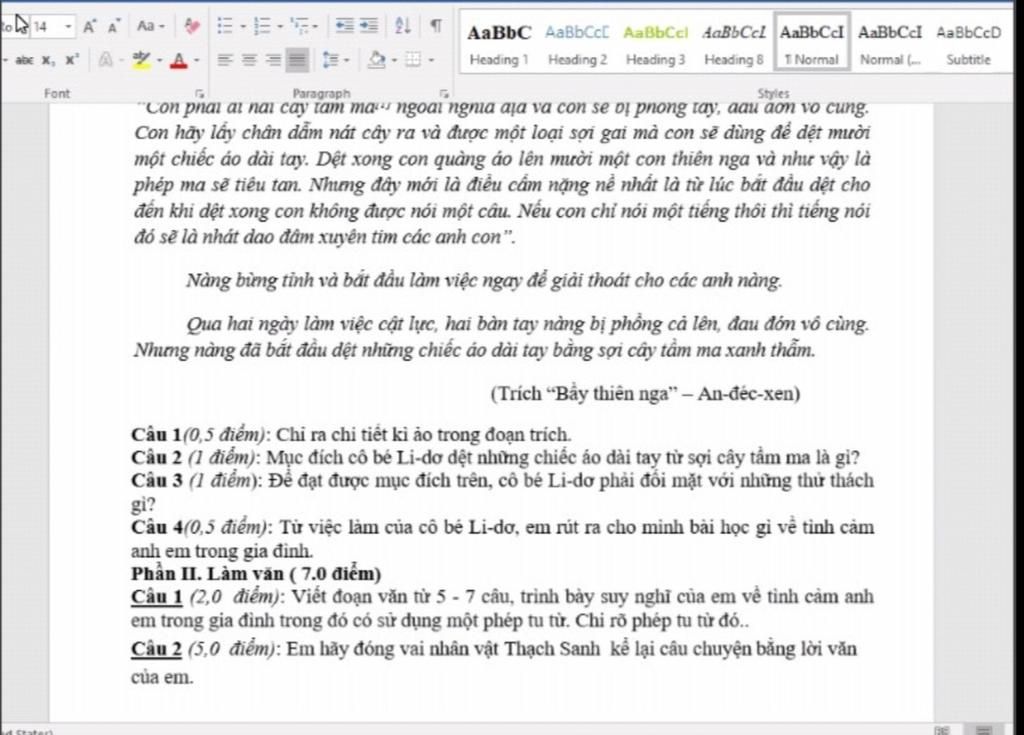Image resolution: width=1024 pixels, height=735 pixels.
Task: Click the citation '(Trích “Bẩy thiên nga” – An-đéc-xen)'
Action: click(x=645, y=393)
